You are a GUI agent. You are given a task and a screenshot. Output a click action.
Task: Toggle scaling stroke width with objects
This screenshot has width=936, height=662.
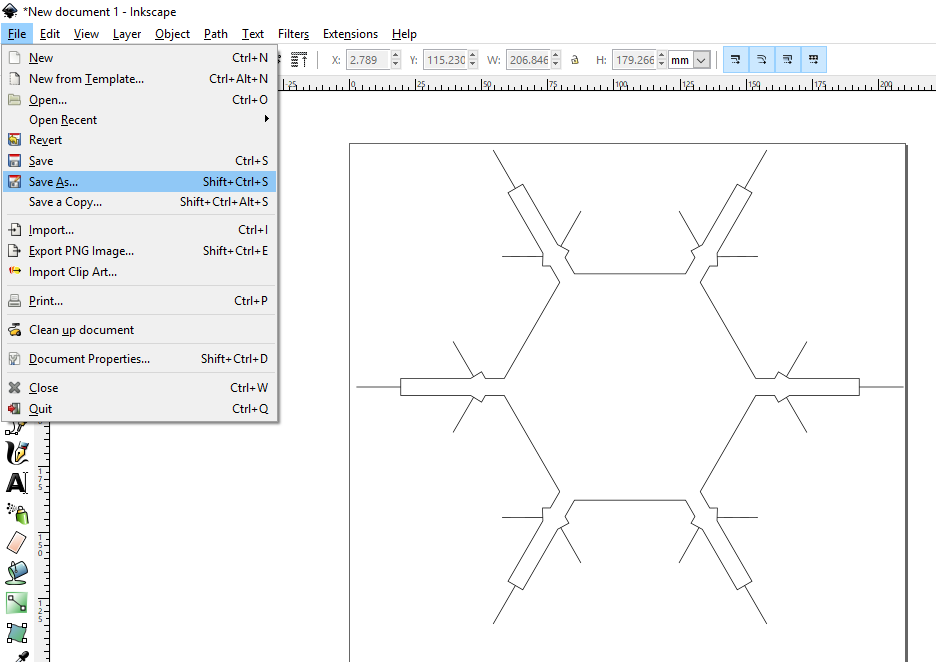[x=735, y=59]
